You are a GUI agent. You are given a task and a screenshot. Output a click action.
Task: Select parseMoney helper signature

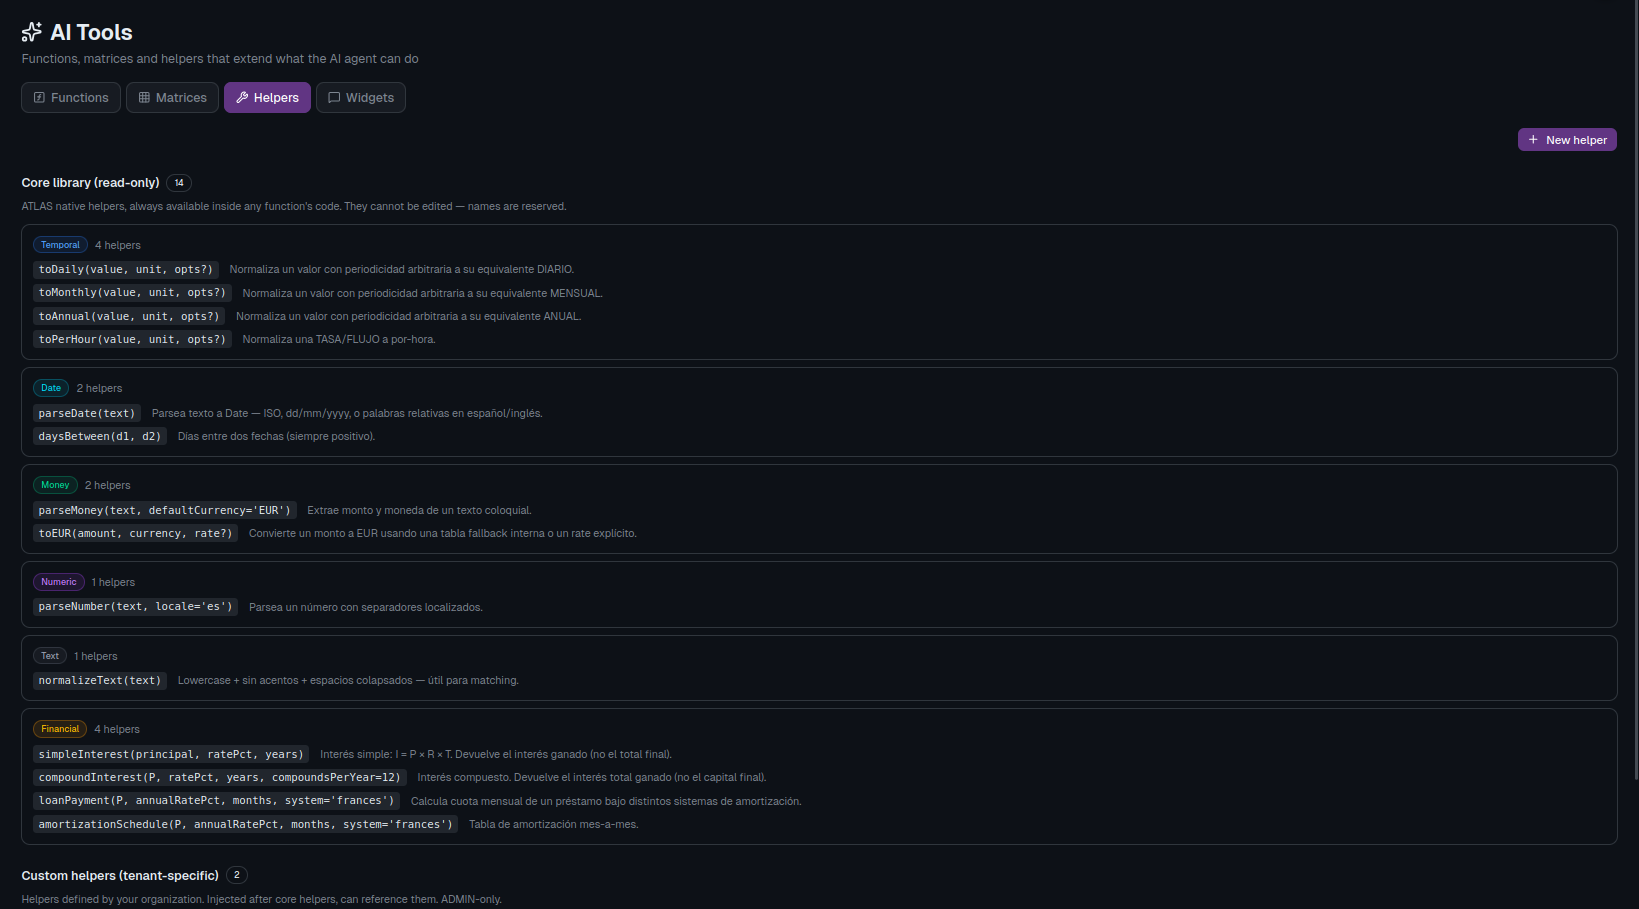[165, 510]
